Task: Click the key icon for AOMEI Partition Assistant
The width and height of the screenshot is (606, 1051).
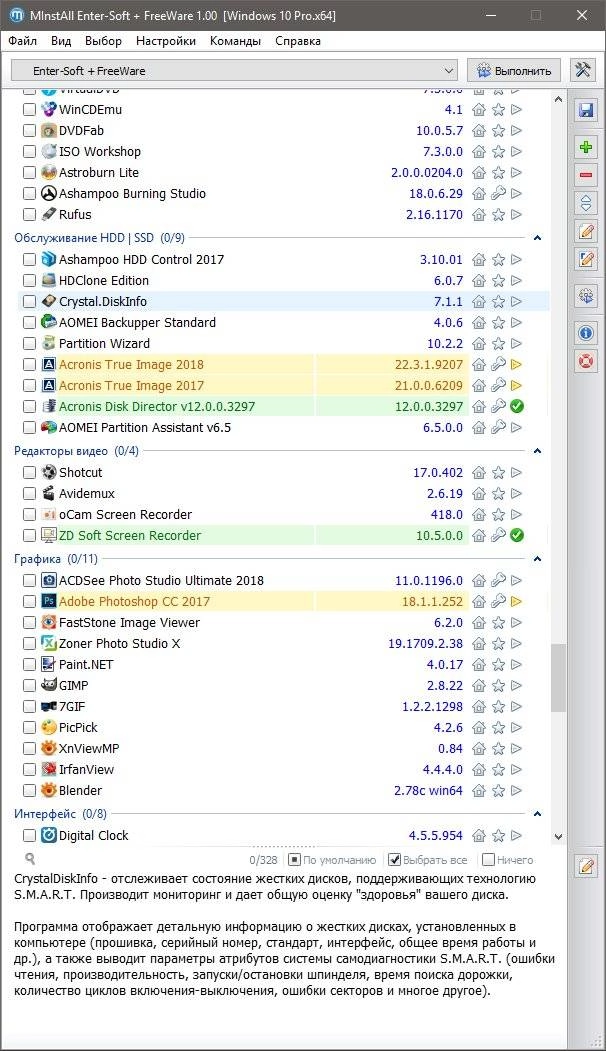Action: tap(498, 427)
